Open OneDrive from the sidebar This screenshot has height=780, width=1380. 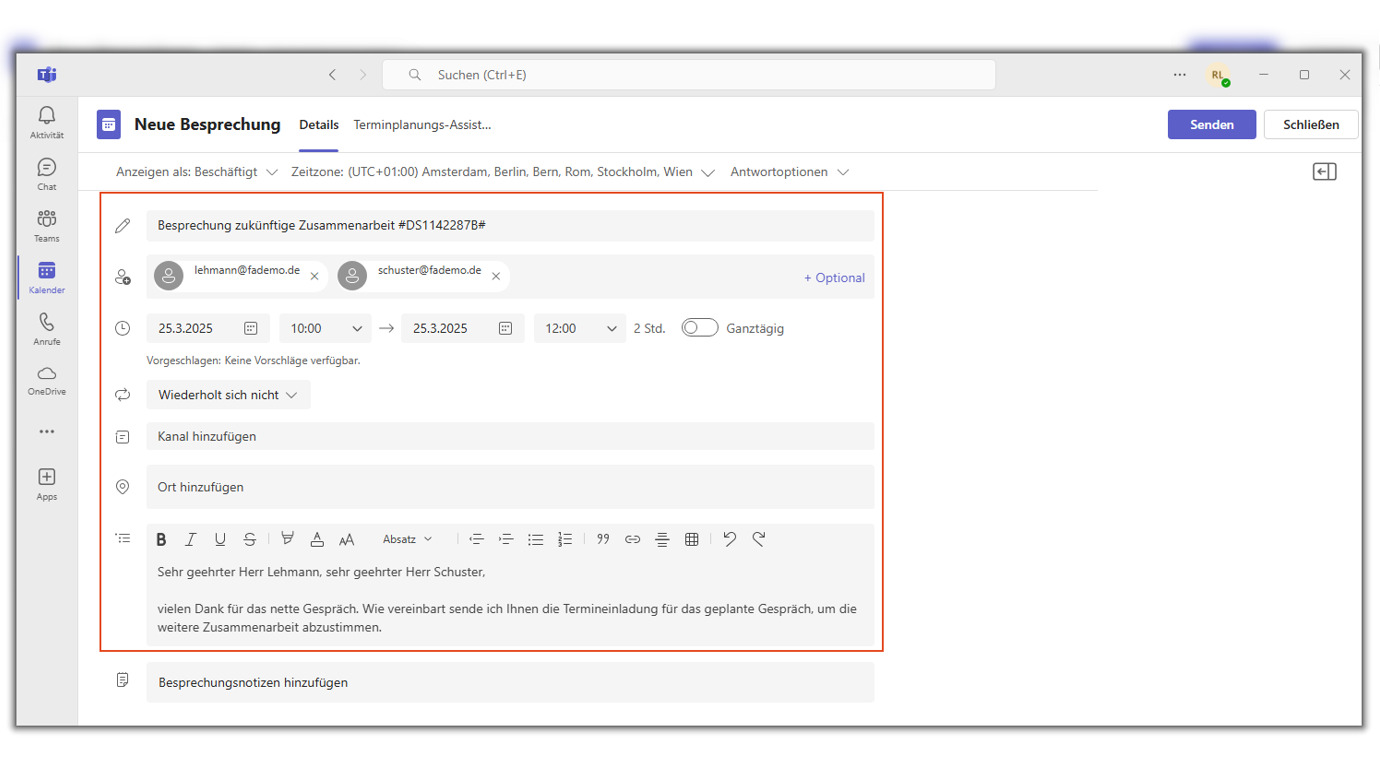46,380
